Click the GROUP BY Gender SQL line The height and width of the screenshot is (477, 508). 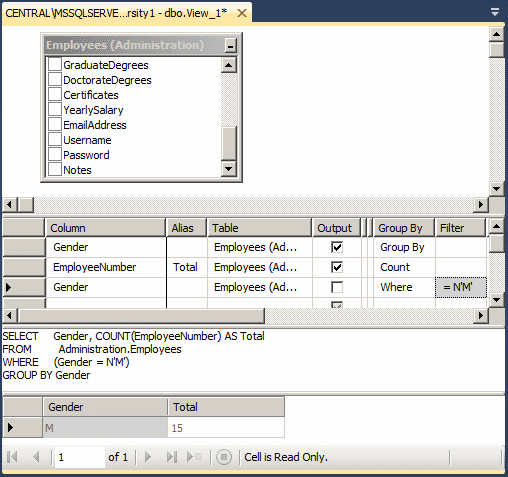point(46,375)
